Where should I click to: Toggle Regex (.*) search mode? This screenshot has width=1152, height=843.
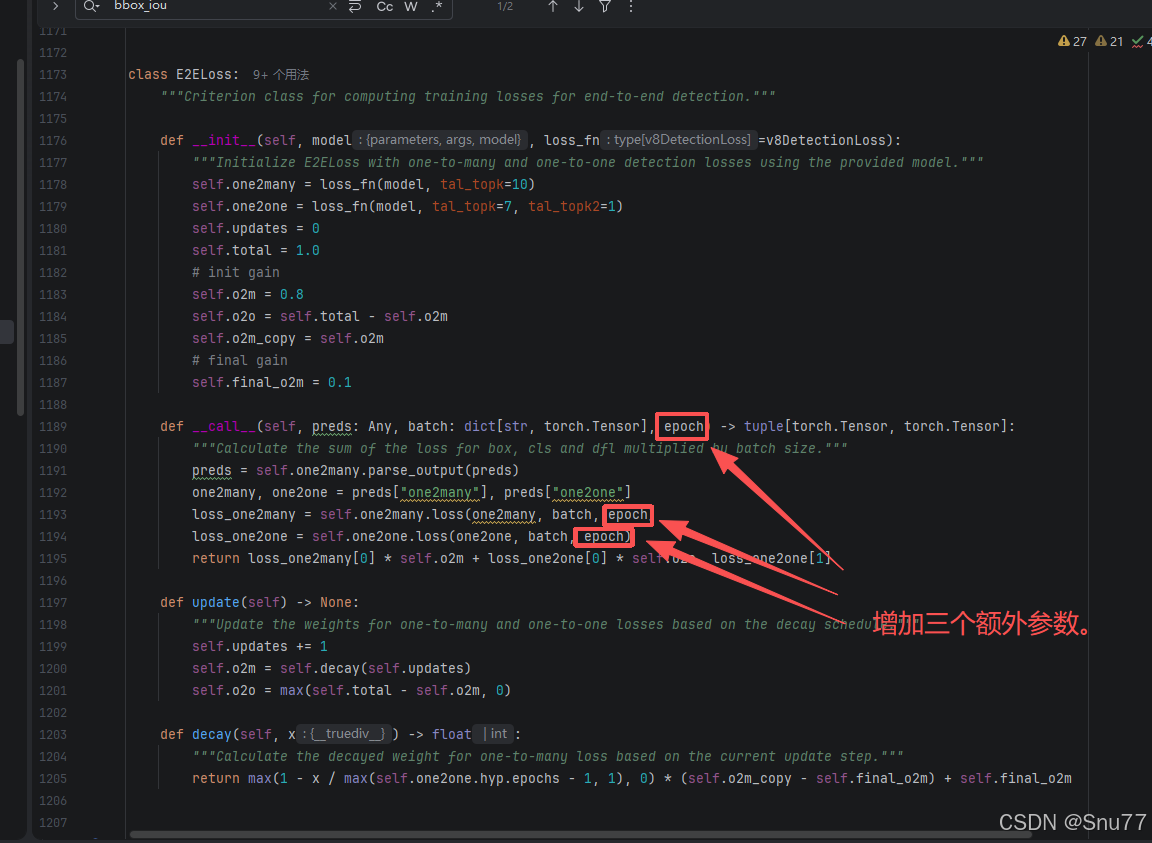click(x=436, y=6)
